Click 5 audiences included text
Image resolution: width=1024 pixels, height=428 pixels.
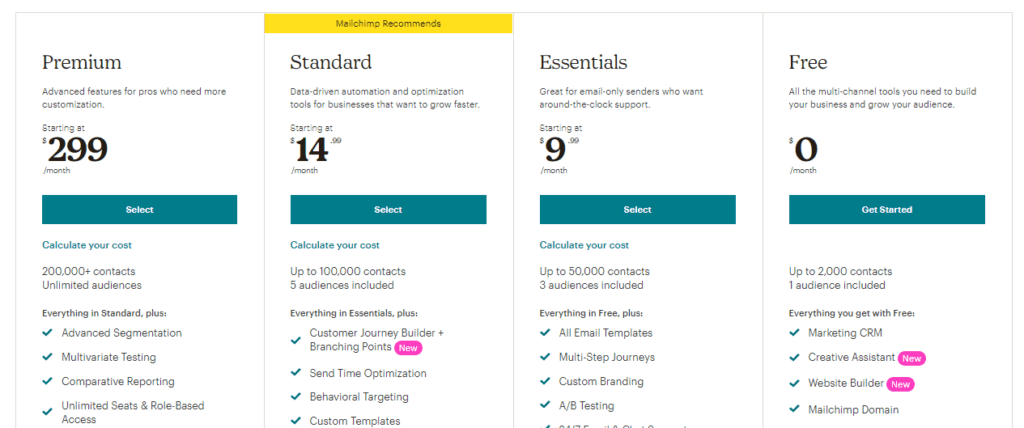[342, 285]
